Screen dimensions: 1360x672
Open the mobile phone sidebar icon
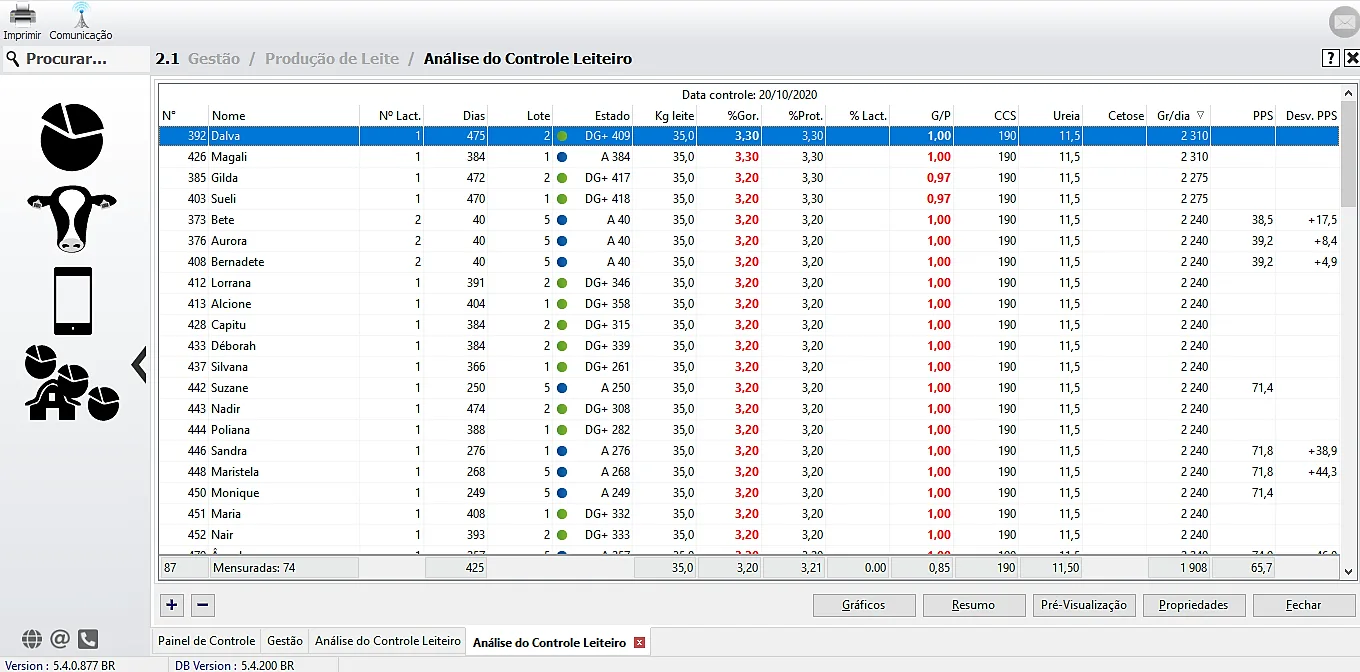(73, 301)
